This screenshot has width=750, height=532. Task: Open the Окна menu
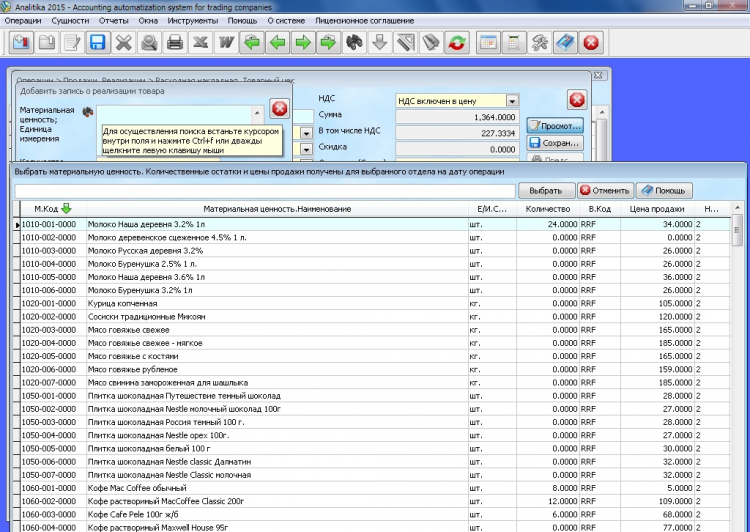[x=148, y=21]
